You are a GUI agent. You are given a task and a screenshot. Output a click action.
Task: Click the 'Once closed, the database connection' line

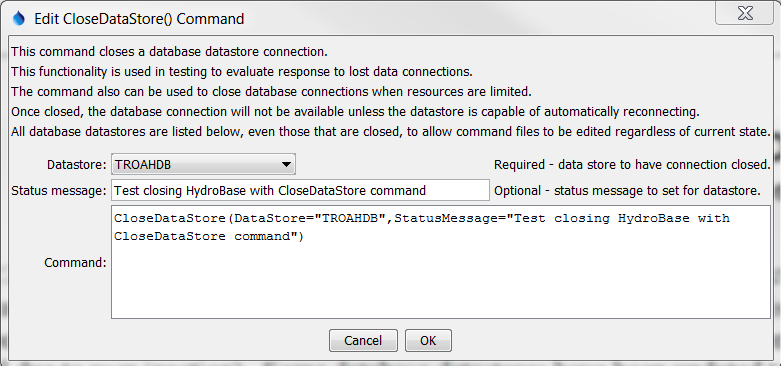[x=355, y=112]
